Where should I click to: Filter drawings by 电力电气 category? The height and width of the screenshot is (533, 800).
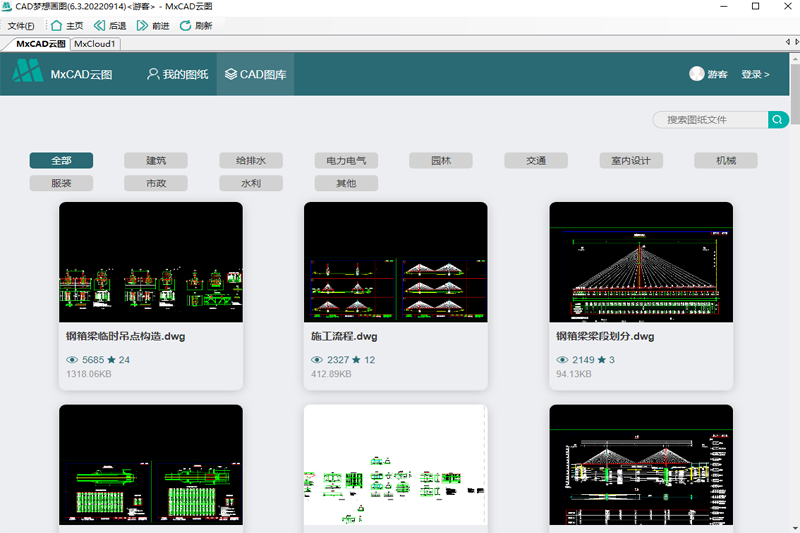coord(346,160)
